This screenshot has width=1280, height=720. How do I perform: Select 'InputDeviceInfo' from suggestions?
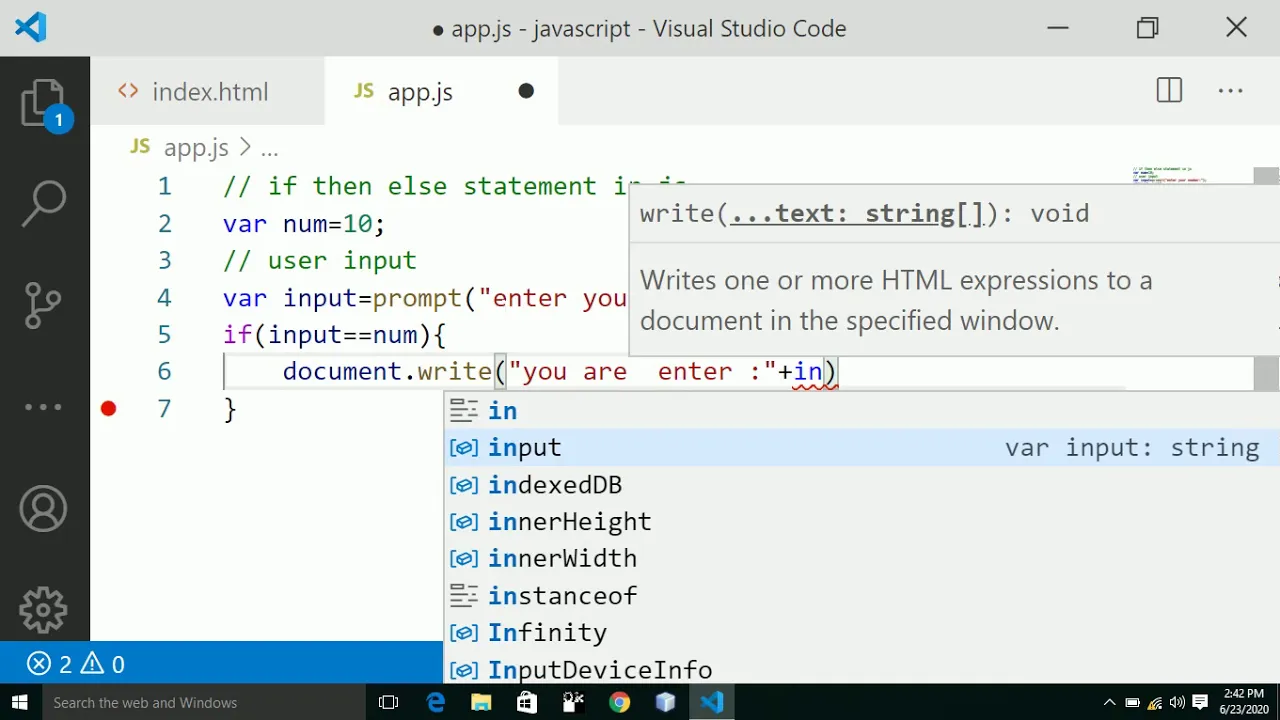tap(861, 669)
